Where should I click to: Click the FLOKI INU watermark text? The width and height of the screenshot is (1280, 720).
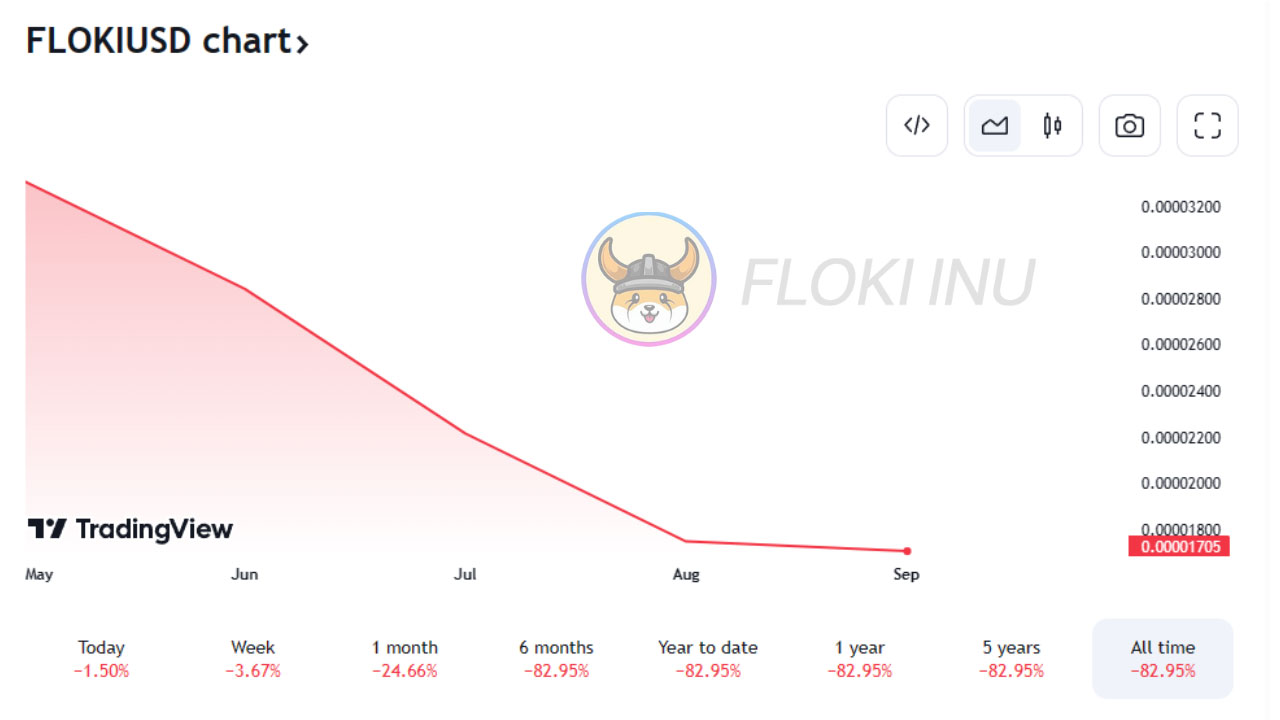point(888,282)
